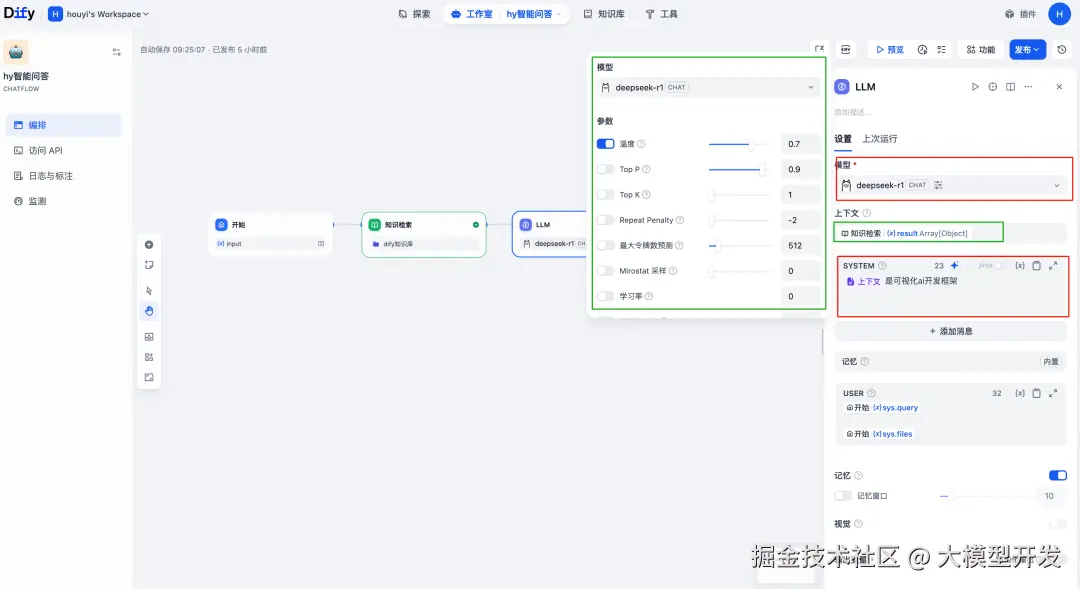1080x589 pixels.
Task: Click the Dify logo
Action: tap(19, 13)
